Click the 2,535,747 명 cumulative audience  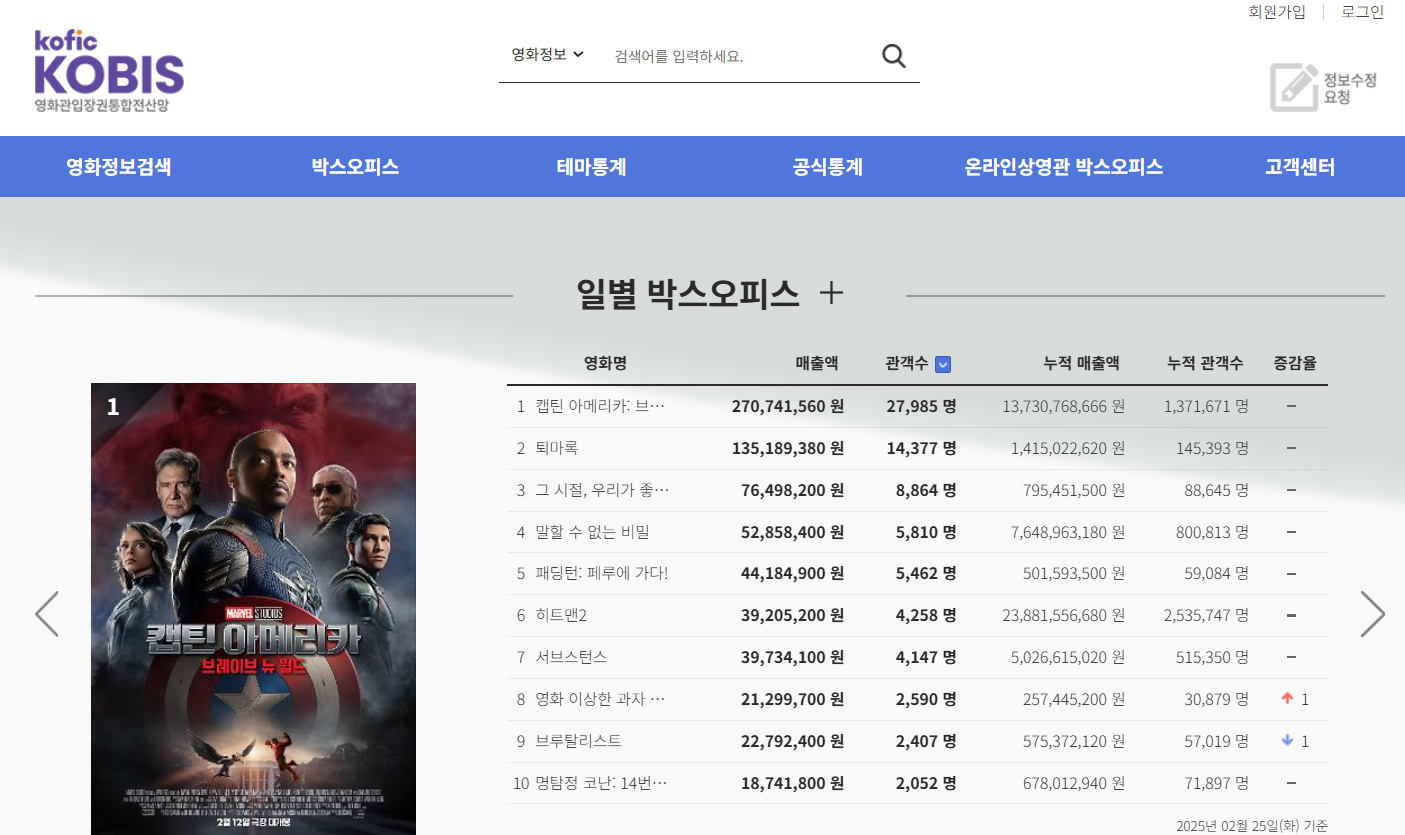pos(1206,615)
